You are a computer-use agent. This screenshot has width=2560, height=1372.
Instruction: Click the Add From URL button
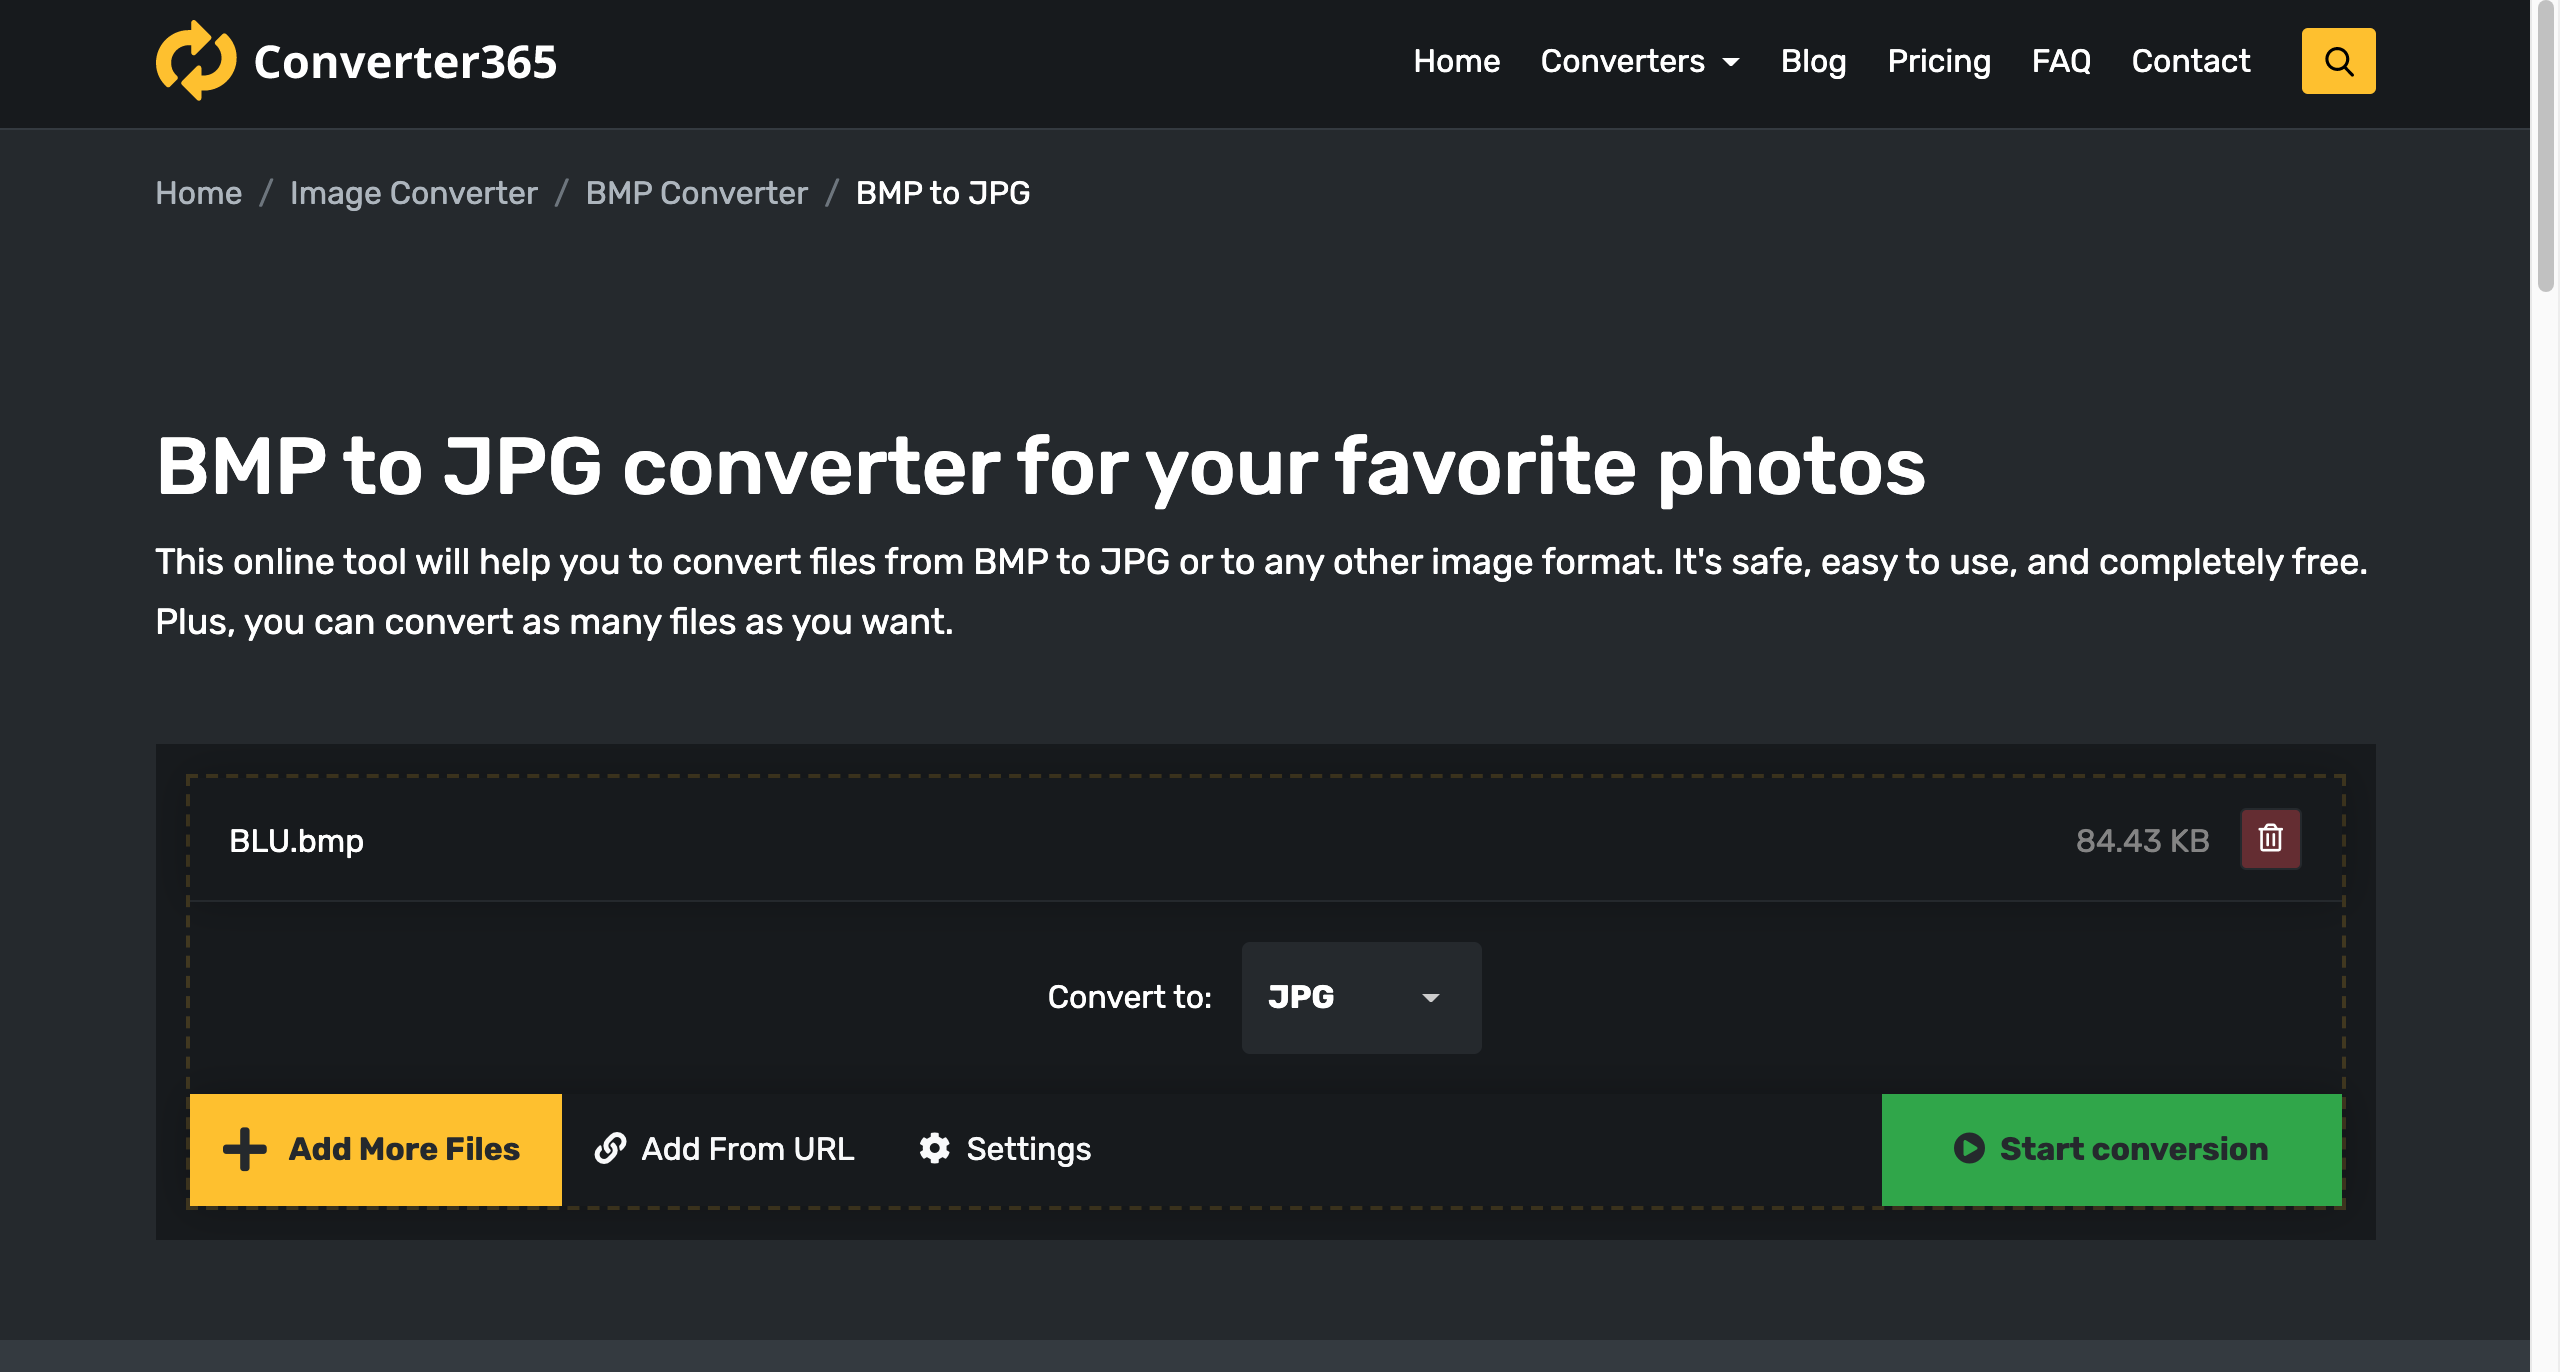tap(725, 1148)
